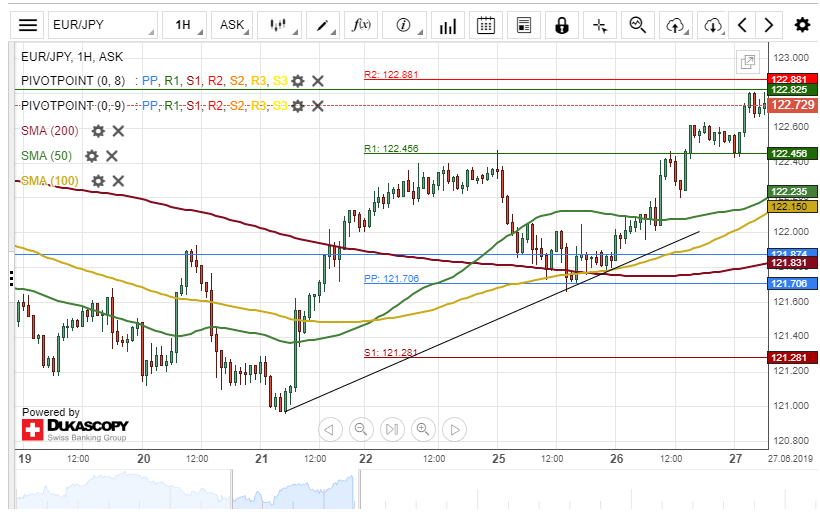820x514 pixels.
Task: Remove the SMA (200) indicator
Action: (x=118, y=131)
